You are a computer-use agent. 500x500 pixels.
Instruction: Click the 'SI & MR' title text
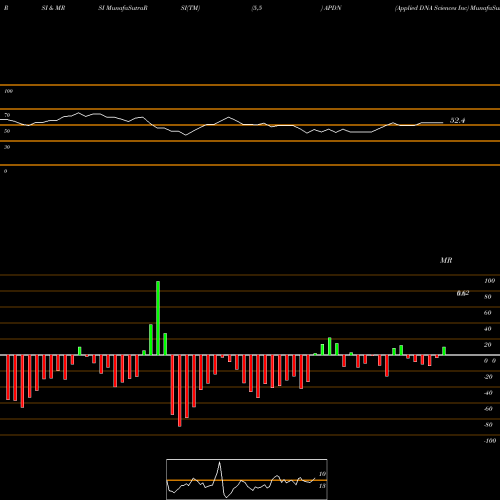53,8
